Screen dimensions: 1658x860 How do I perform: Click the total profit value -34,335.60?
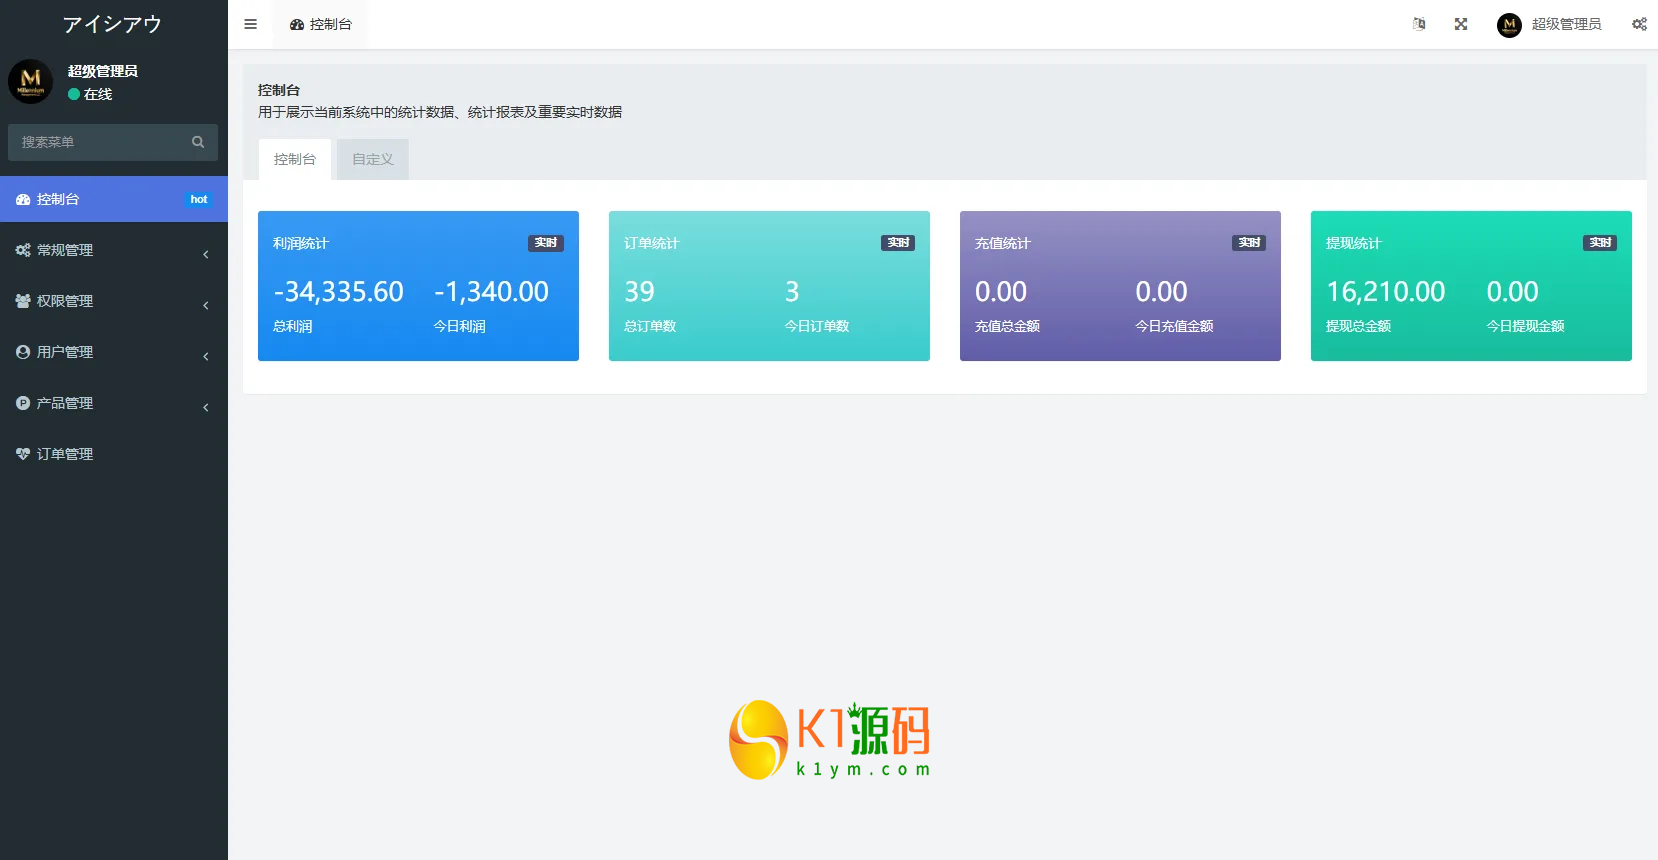point(339,292)
